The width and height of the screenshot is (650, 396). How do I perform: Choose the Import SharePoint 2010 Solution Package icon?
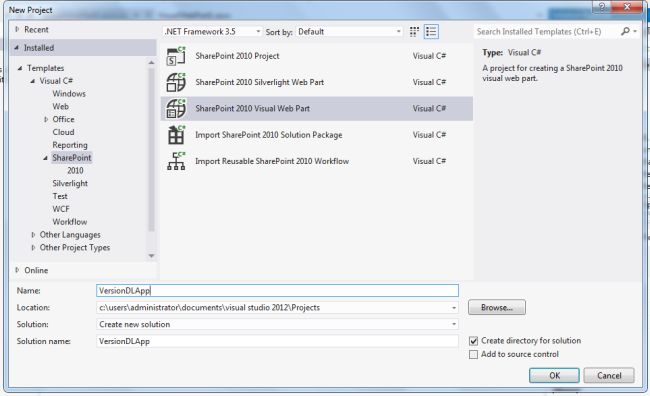click(176, 135)
